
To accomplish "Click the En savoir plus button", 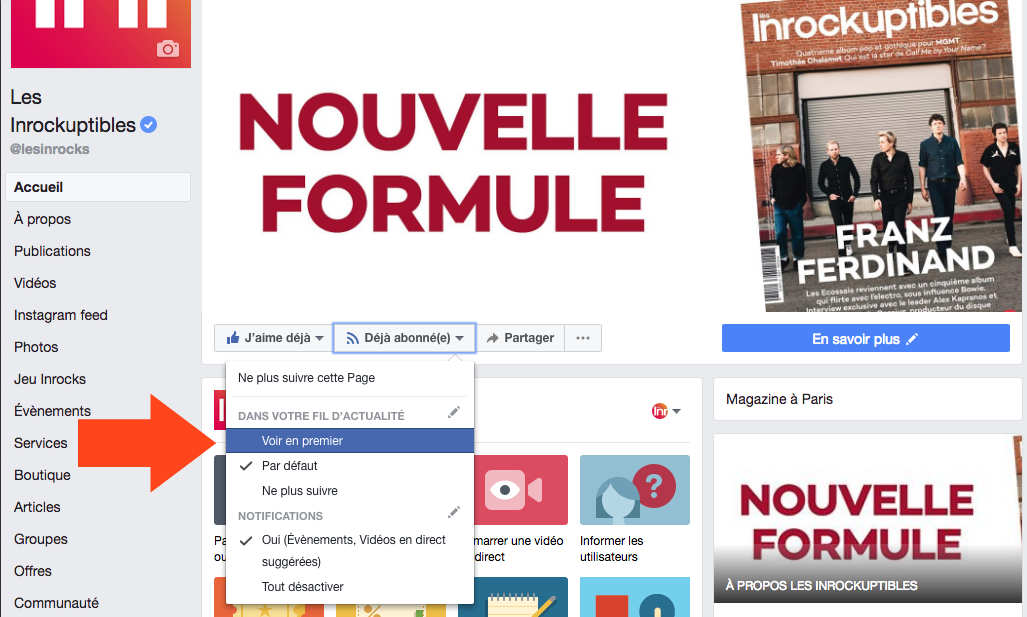I will [865, 339].
